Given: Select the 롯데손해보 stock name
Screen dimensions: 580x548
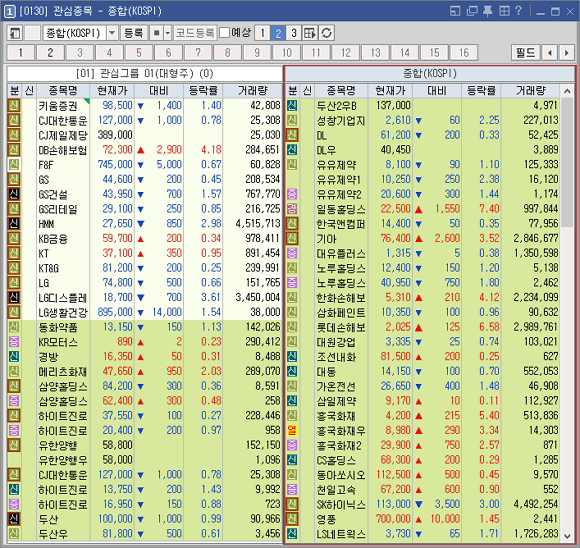Looking at the screenshot, I should [x=341, y=327].
